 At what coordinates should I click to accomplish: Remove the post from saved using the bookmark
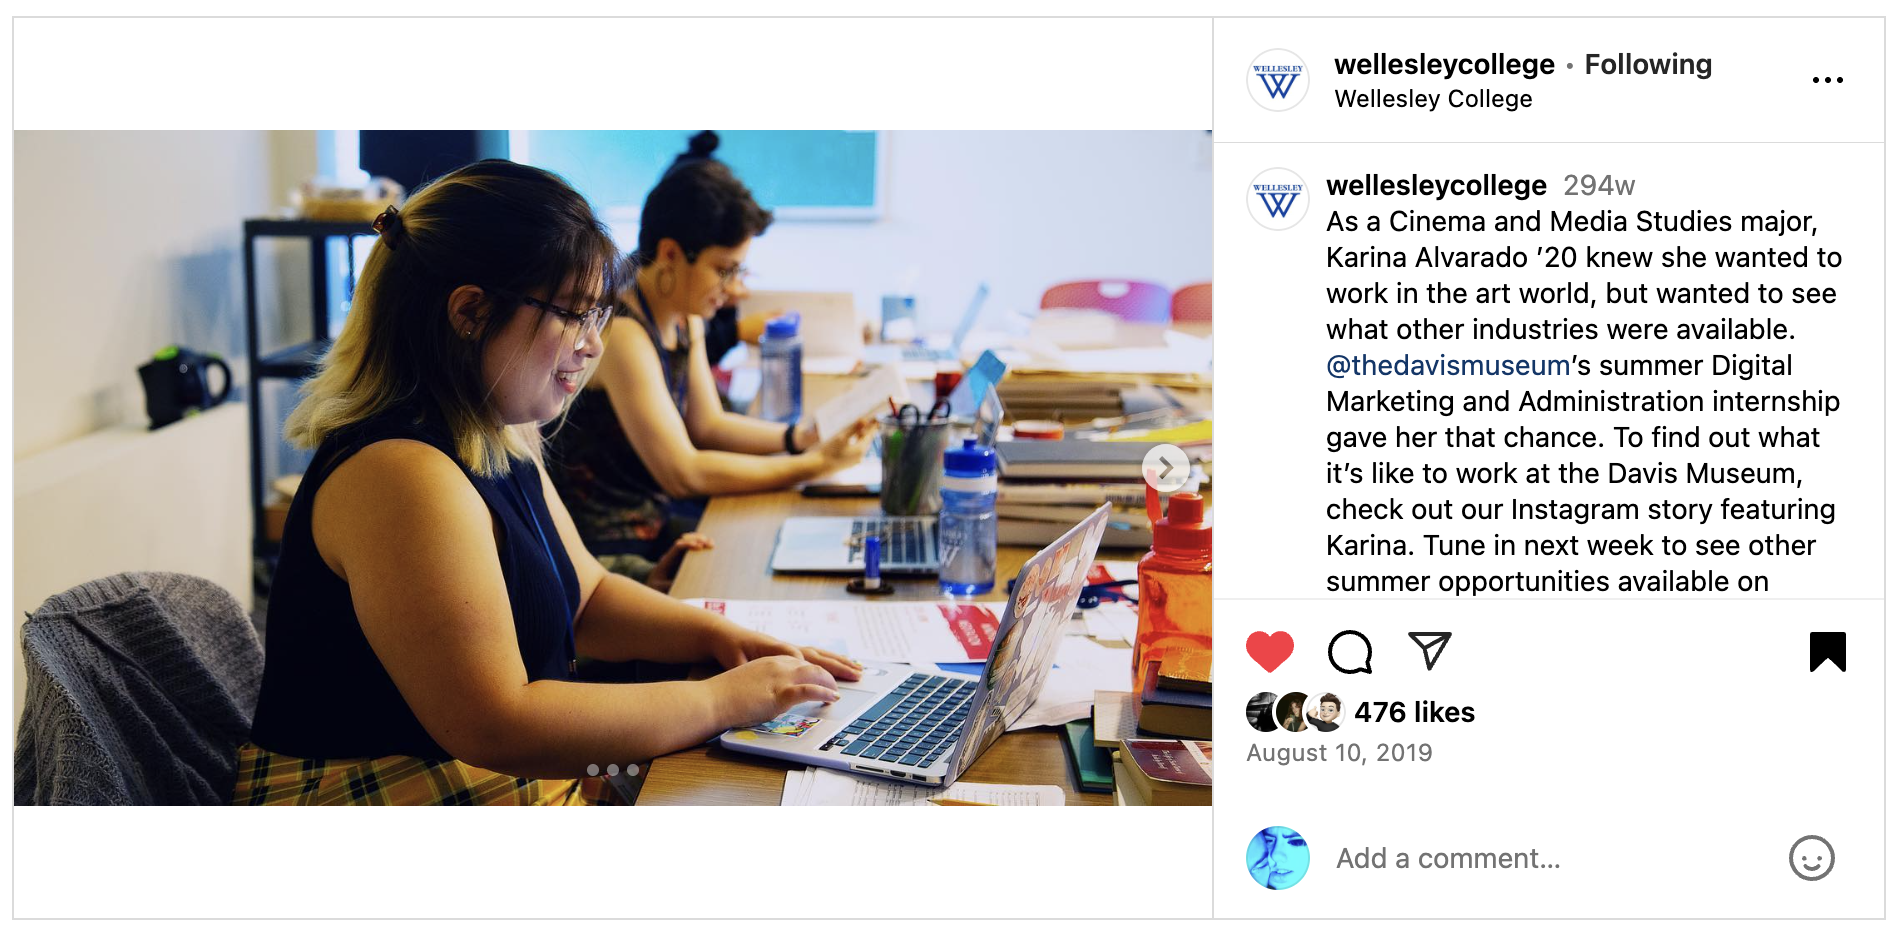tap(1828, 652)
